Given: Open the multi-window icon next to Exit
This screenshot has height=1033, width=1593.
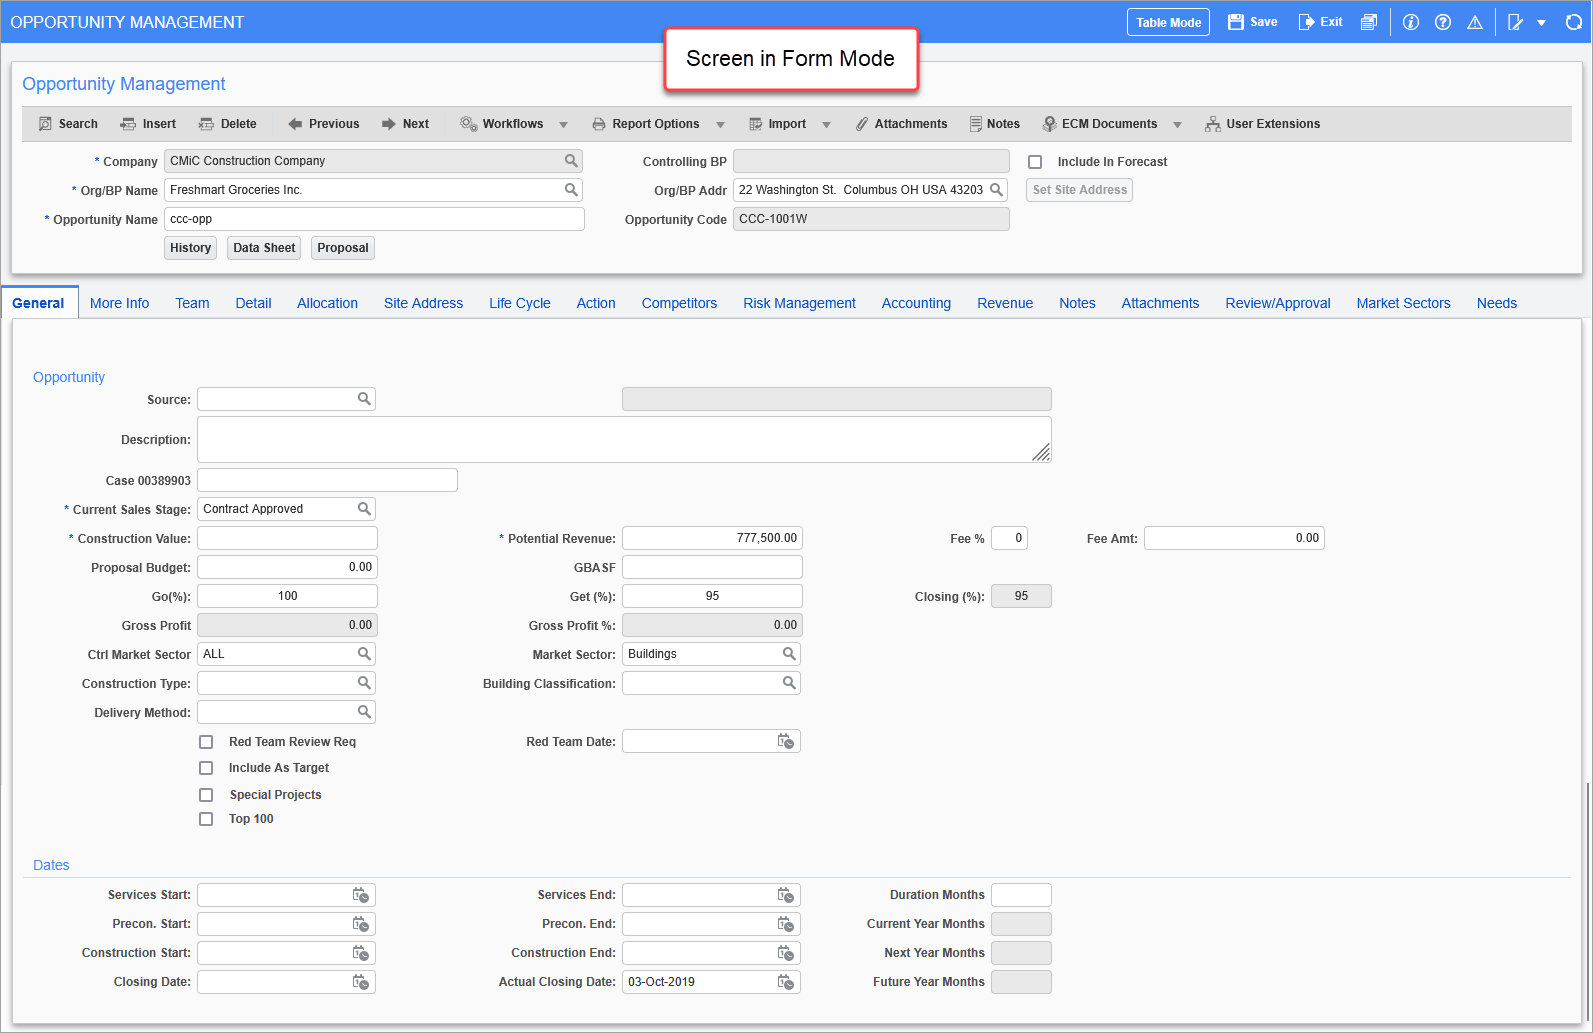Looking at the screenshot, I should [1369, 22].
